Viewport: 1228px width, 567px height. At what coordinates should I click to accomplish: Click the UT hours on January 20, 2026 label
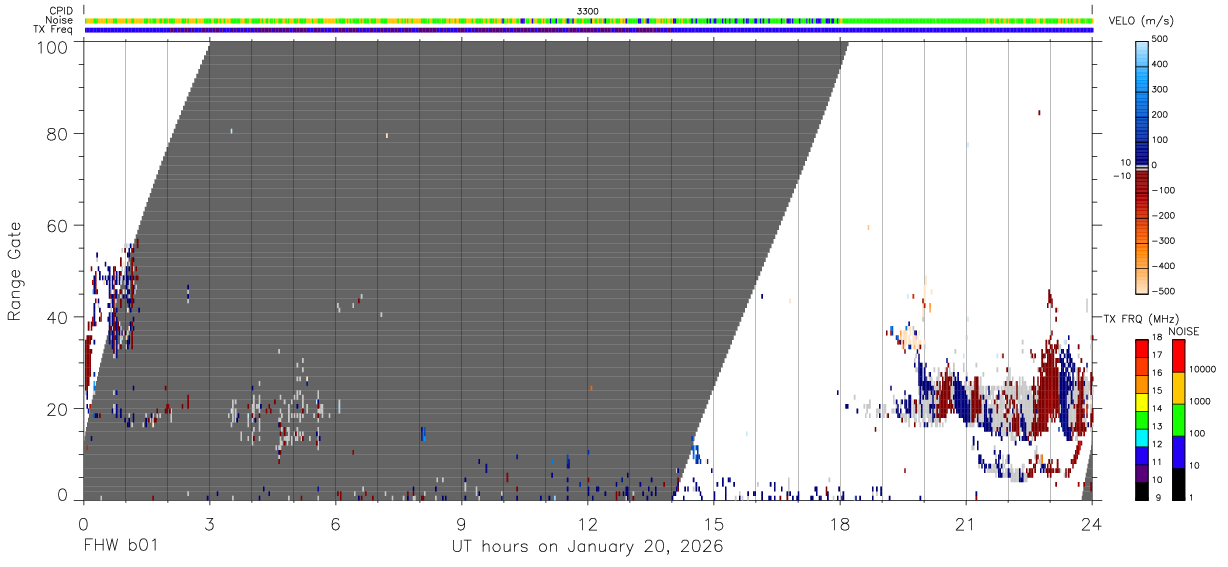tap(587, 547)
